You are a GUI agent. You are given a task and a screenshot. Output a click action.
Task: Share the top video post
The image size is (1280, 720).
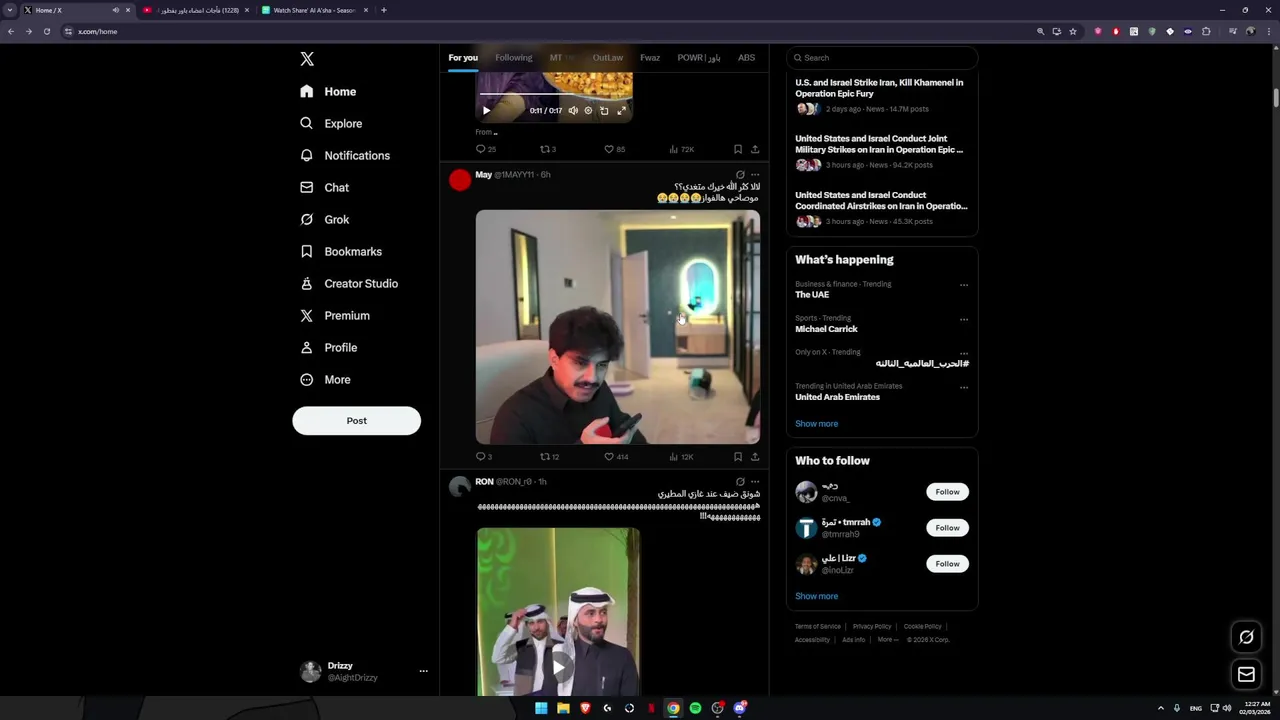(755, 149)
